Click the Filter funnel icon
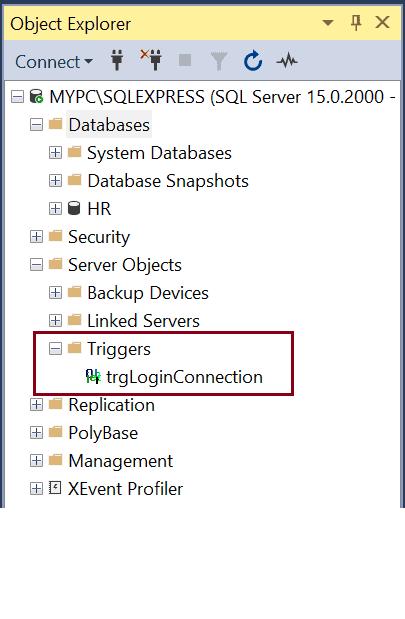Screen dimensions: 405x619 click(x=218, y=61)
